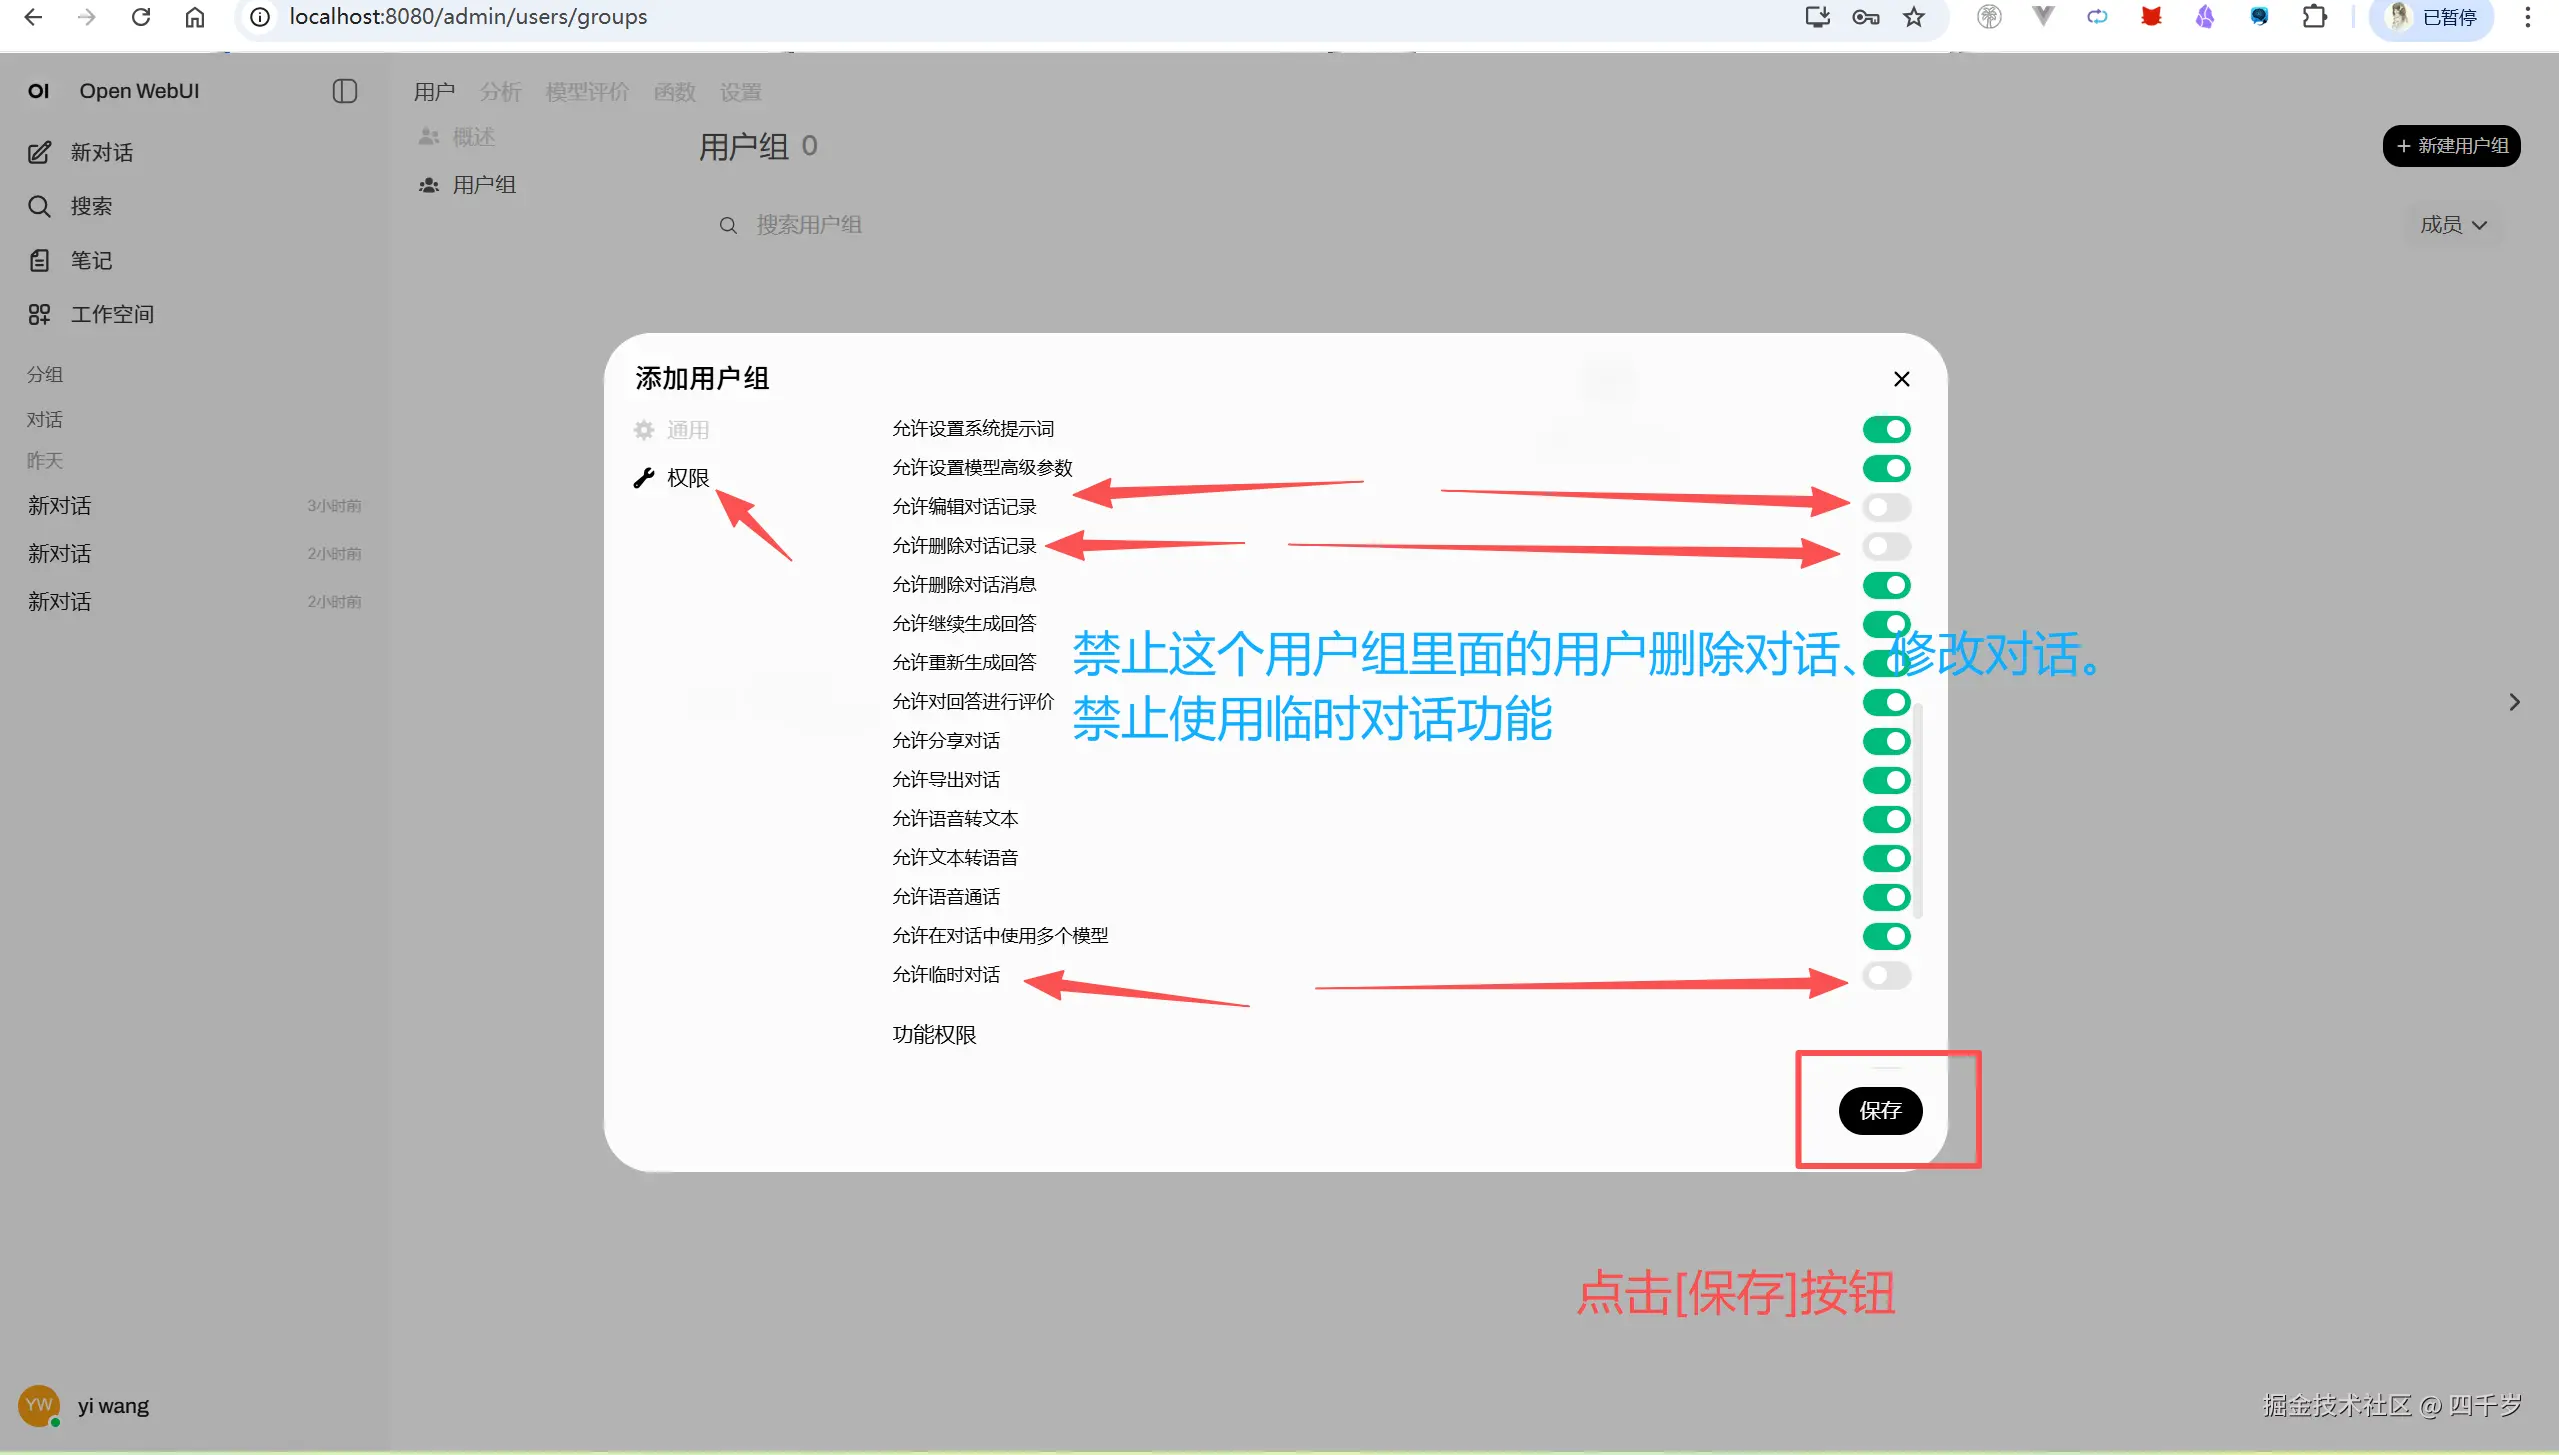Screen dimensions: 2559x1455
Task: Click the 保存 save button
Action: (1880, 1110)
